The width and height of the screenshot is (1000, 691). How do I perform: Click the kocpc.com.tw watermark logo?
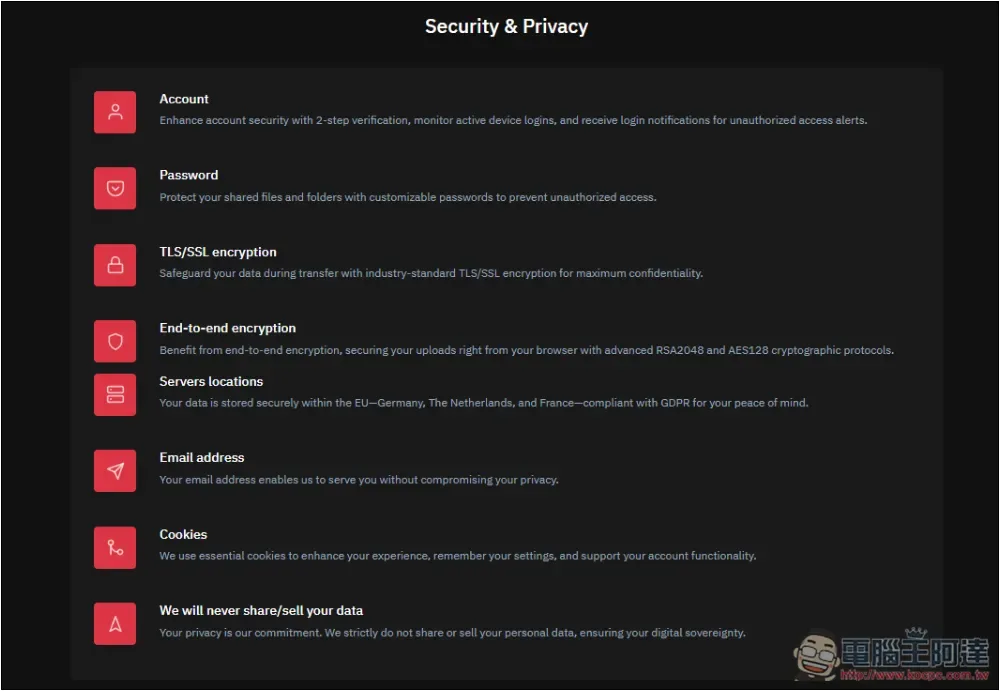pyautogui.click(x=892, y=655)
